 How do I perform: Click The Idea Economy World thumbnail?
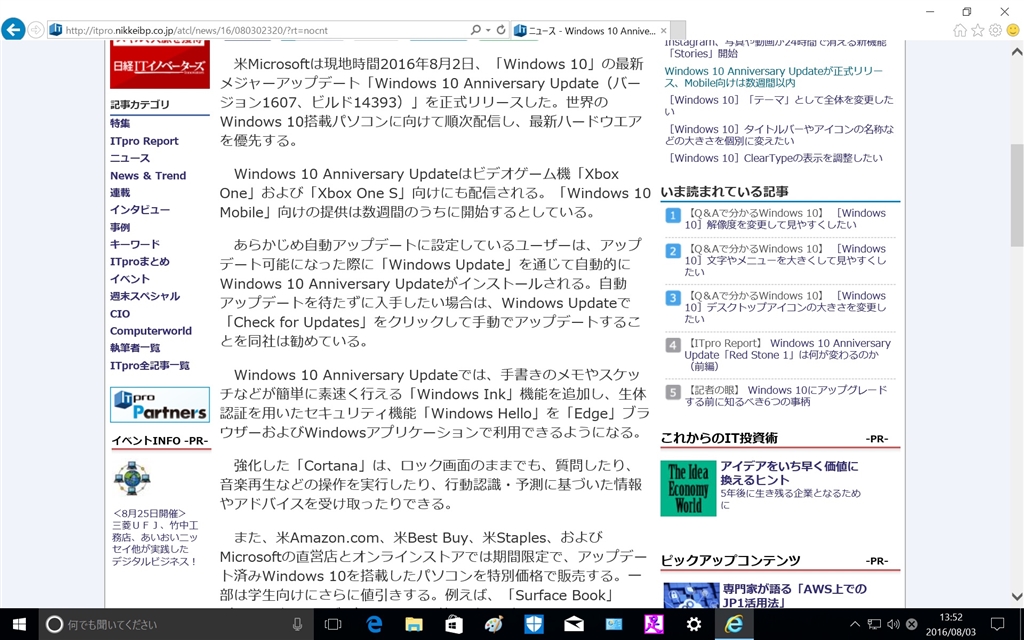click(688, 488)
